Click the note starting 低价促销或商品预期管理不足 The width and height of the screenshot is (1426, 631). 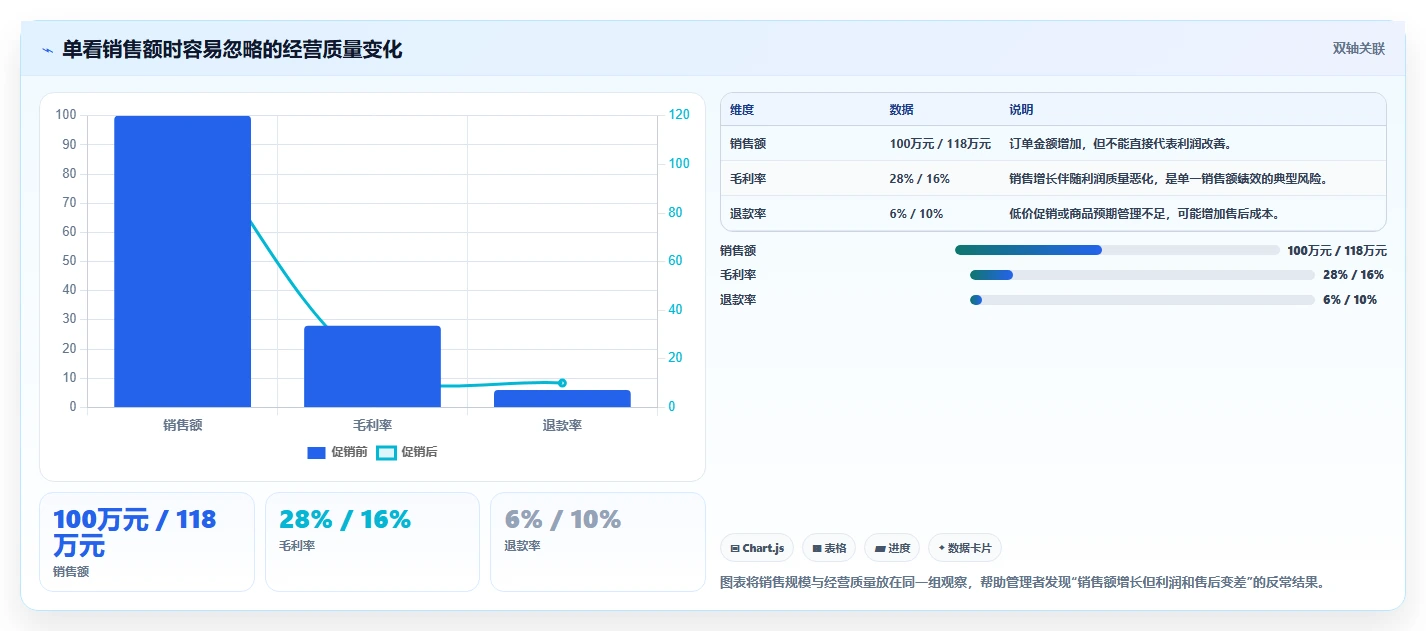(x=1145, y=214)
